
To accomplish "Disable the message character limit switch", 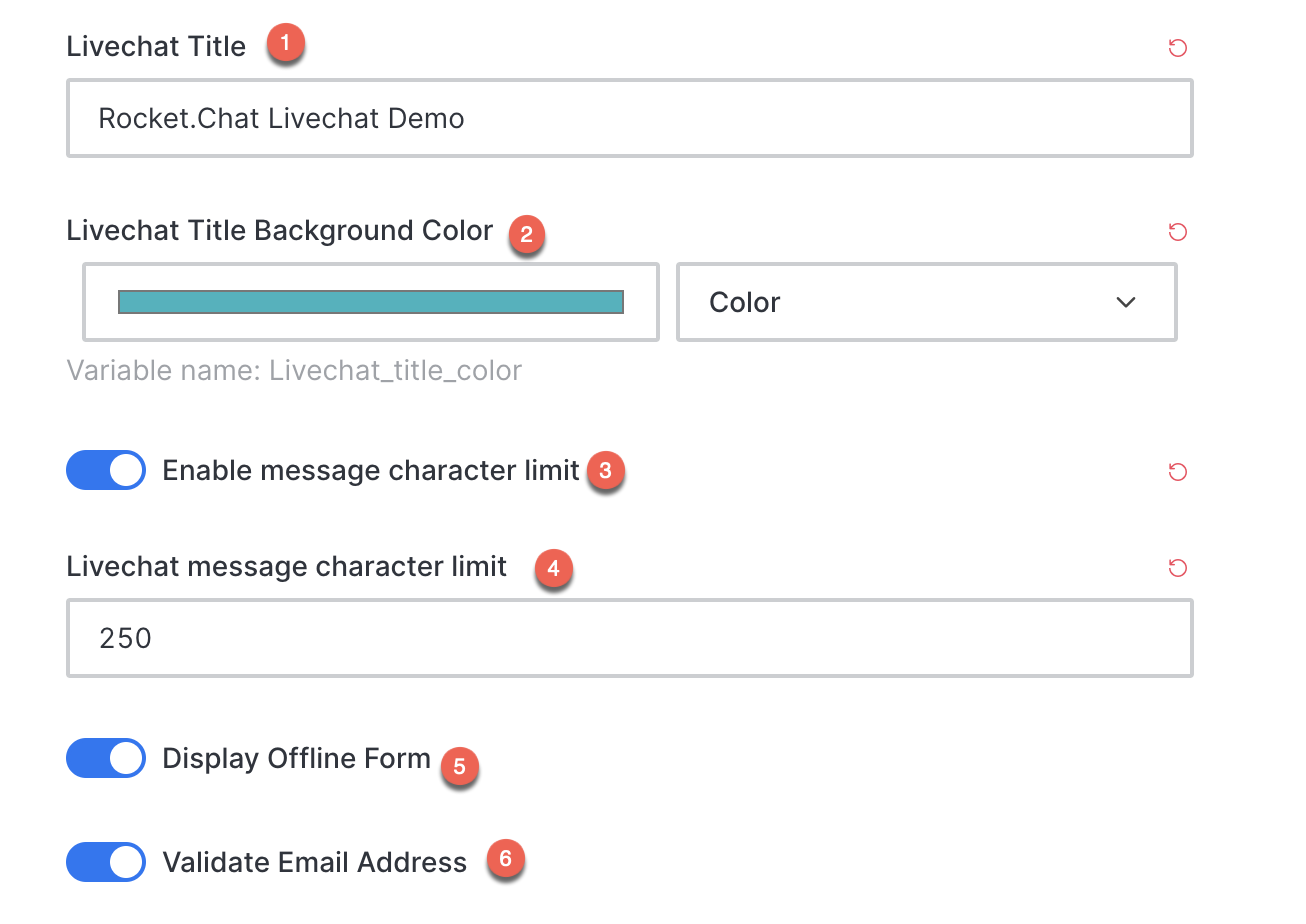I will [106, 470].
